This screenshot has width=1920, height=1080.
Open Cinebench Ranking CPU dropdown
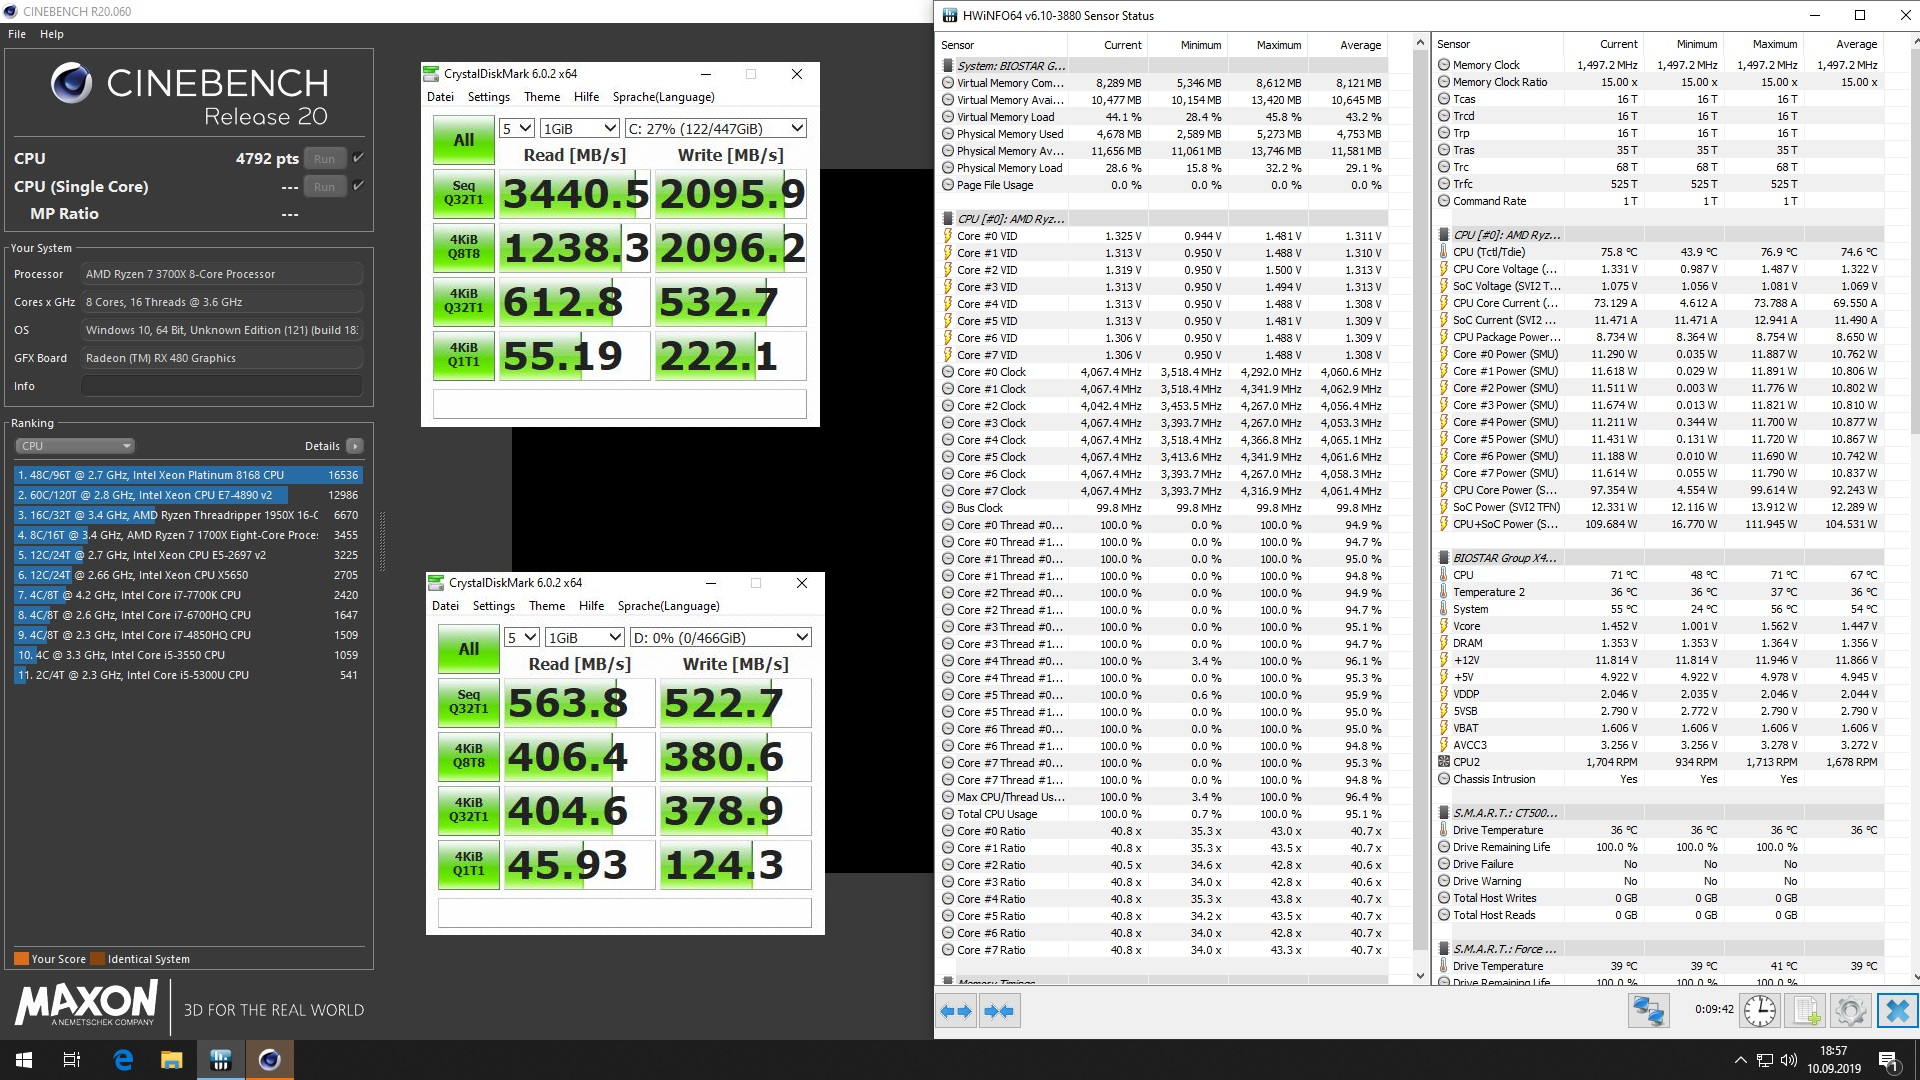[x=75, y=446]
